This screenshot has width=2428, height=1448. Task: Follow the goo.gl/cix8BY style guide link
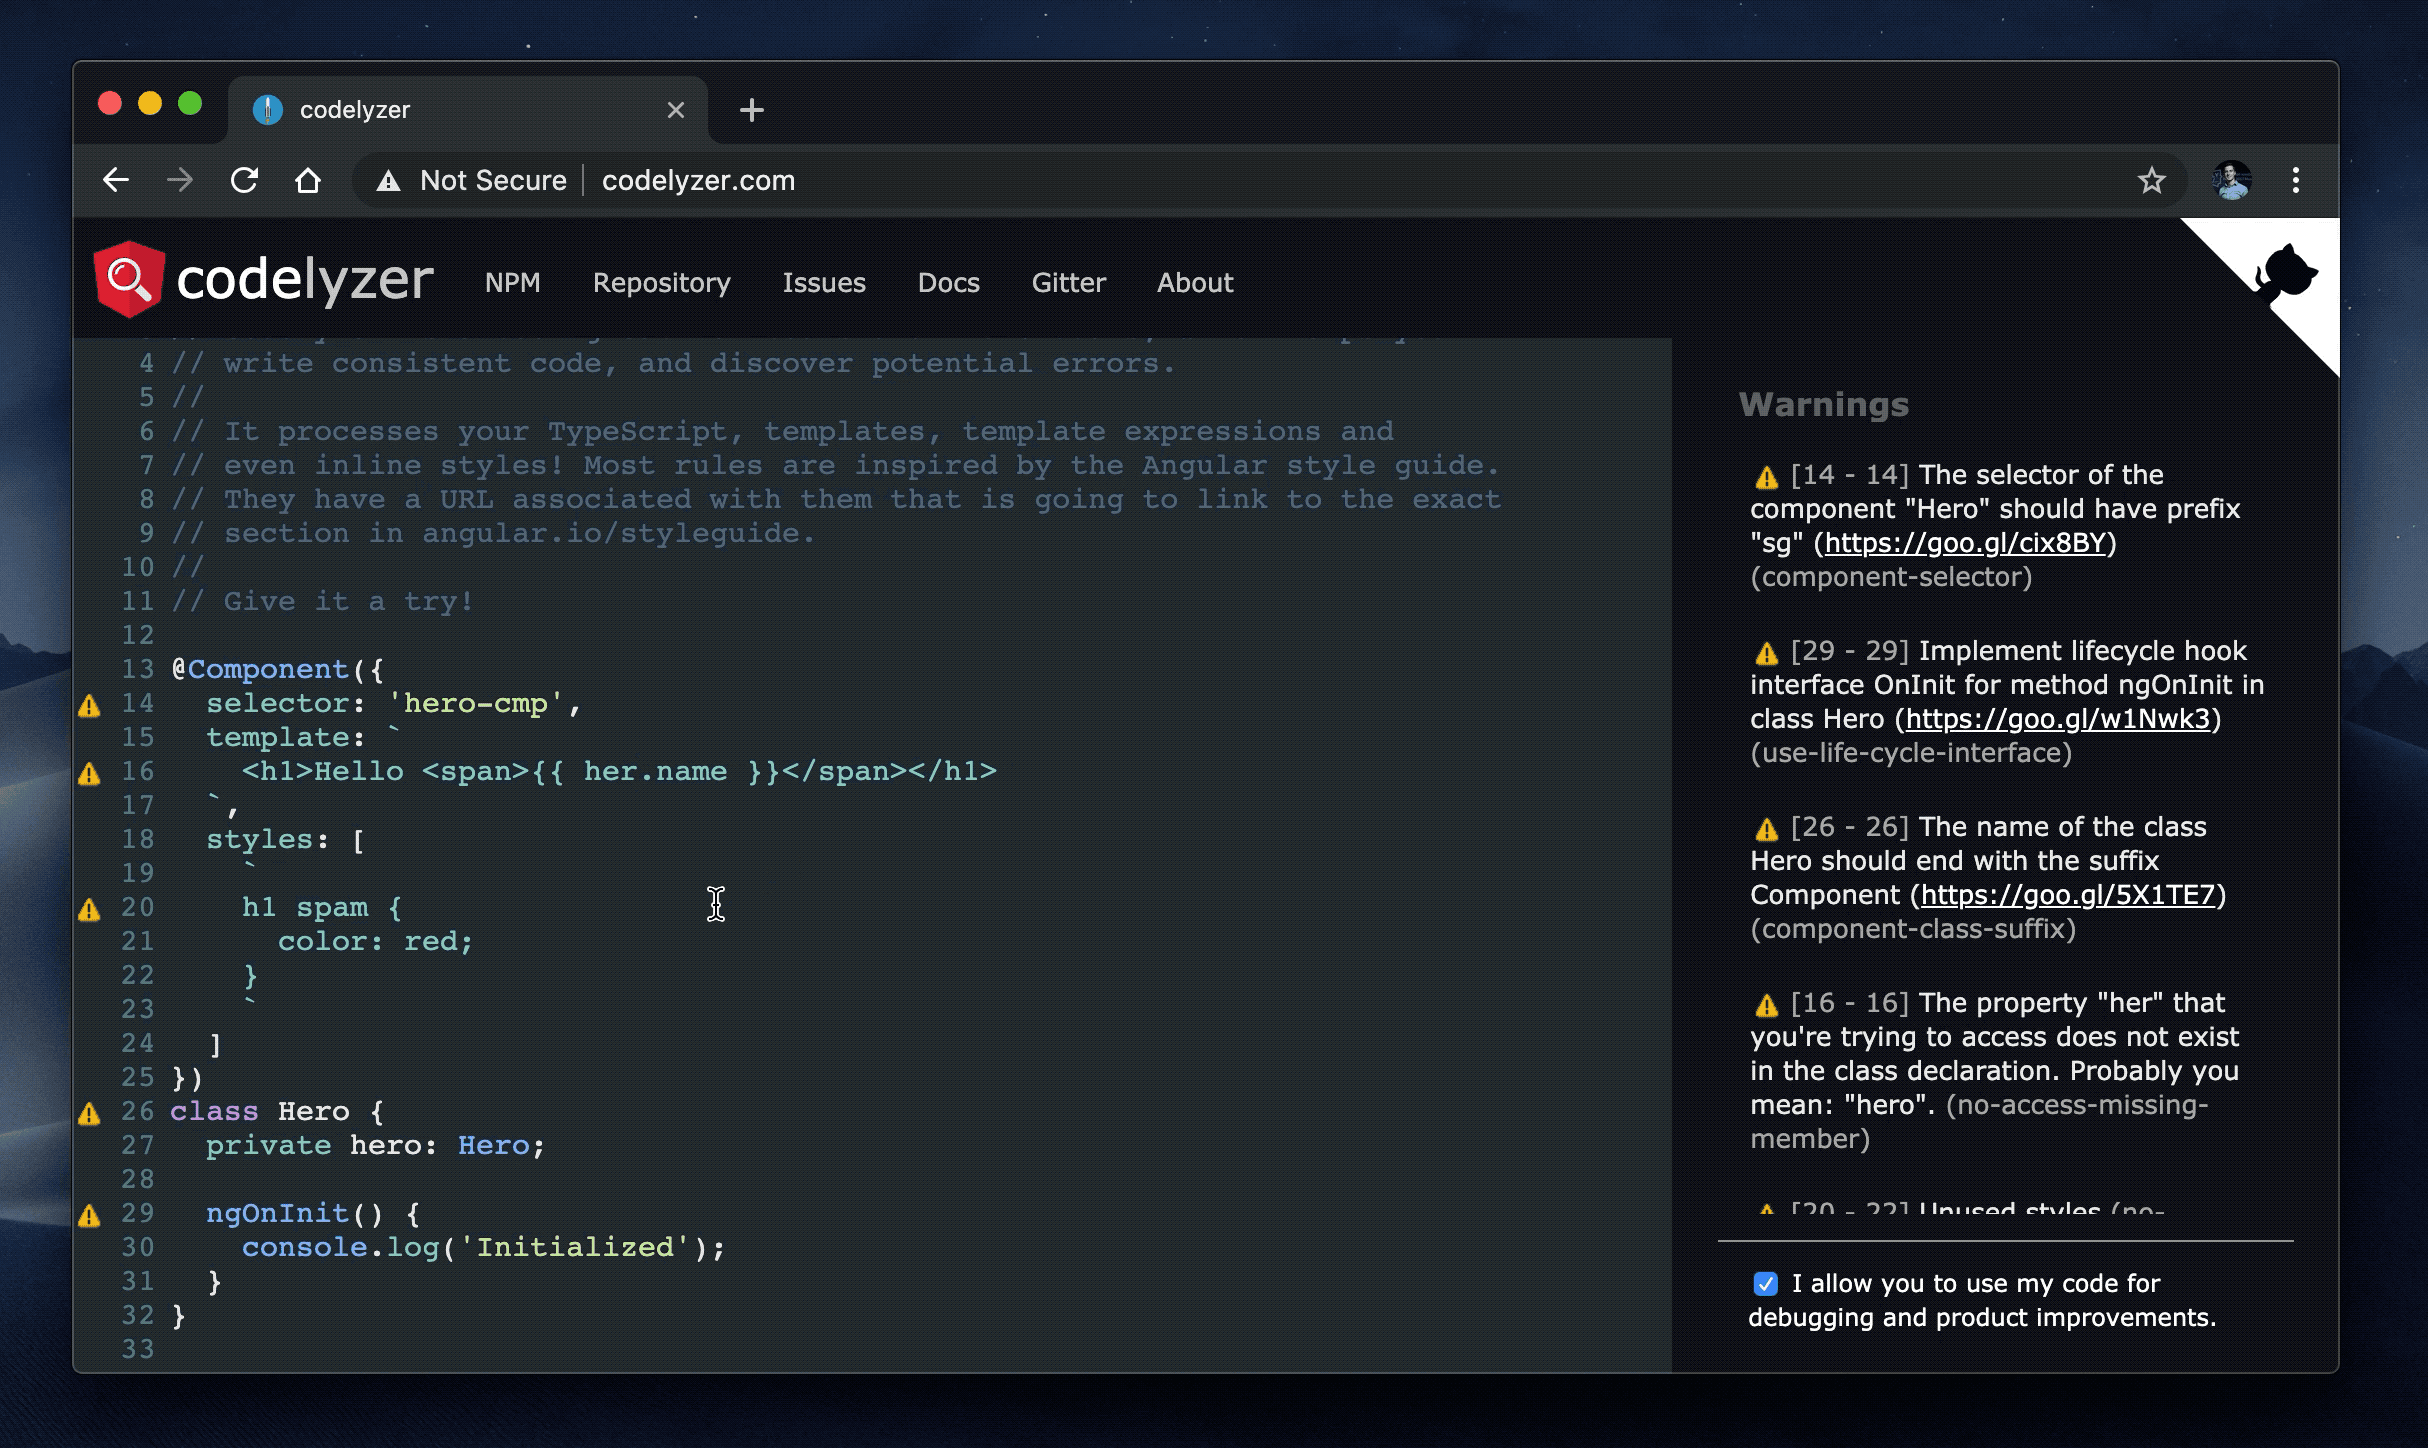tap(1965, 543)
